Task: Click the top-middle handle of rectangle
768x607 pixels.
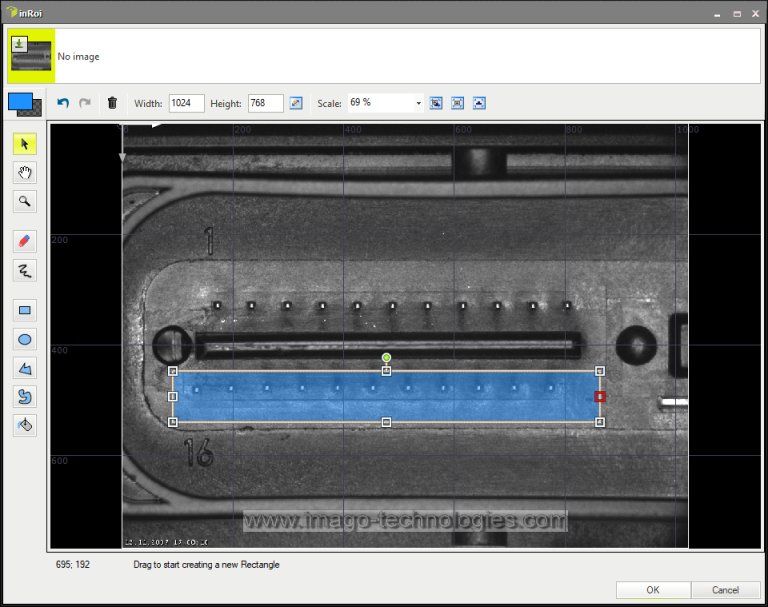Action: (x=386, y=371)
